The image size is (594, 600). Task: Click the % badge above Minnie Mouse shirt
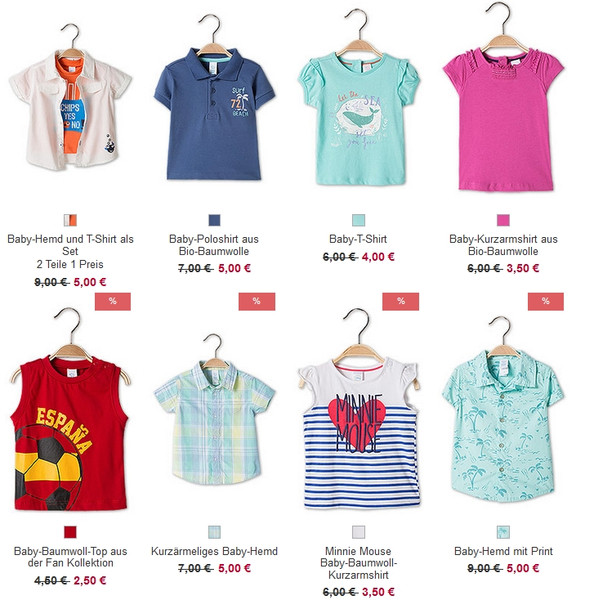[x=401, y=301]
